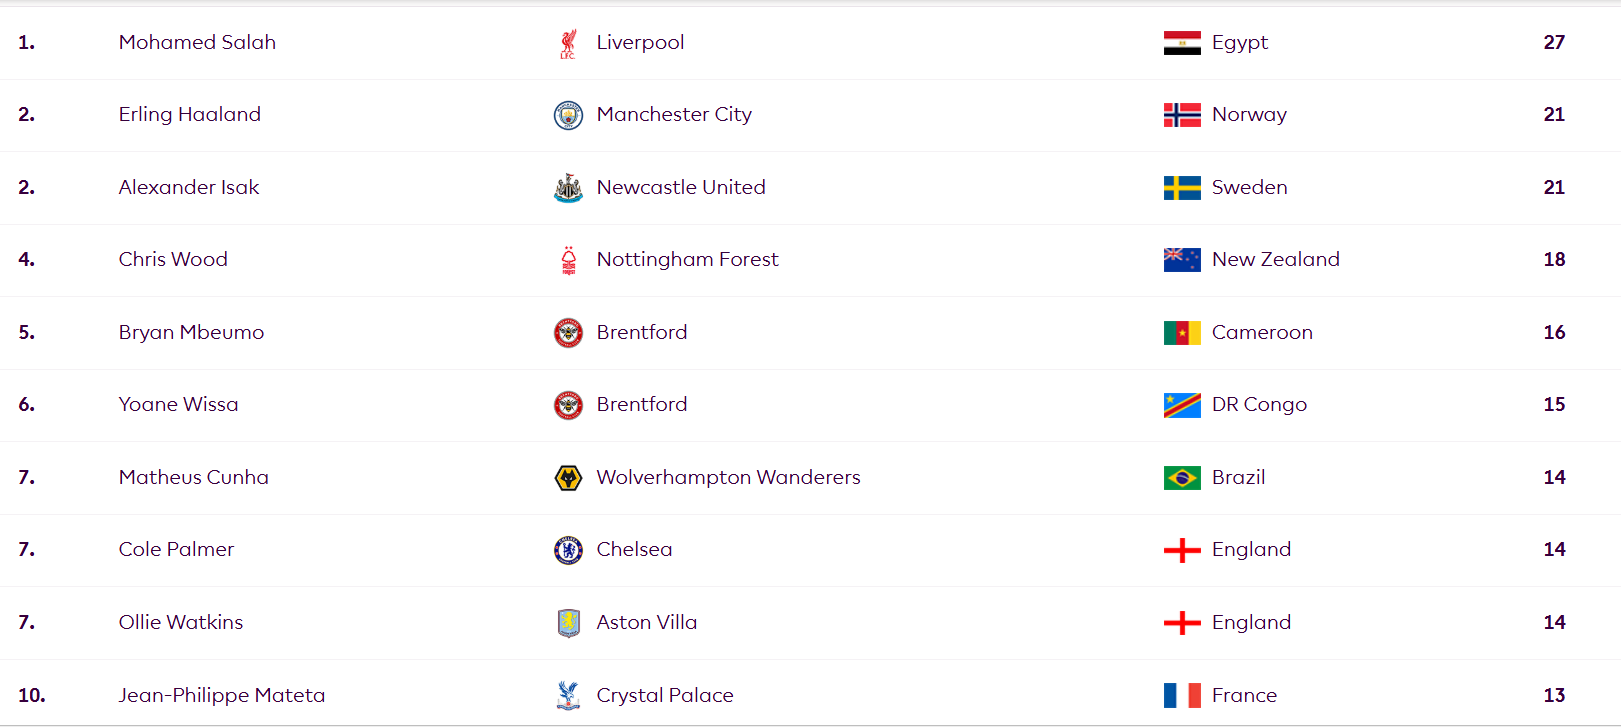Image resolution: width=1621 pixels, height=727 pixels.
Task: Click Jean-Philippe Mateta's name
Action: [x=221, y=695]
